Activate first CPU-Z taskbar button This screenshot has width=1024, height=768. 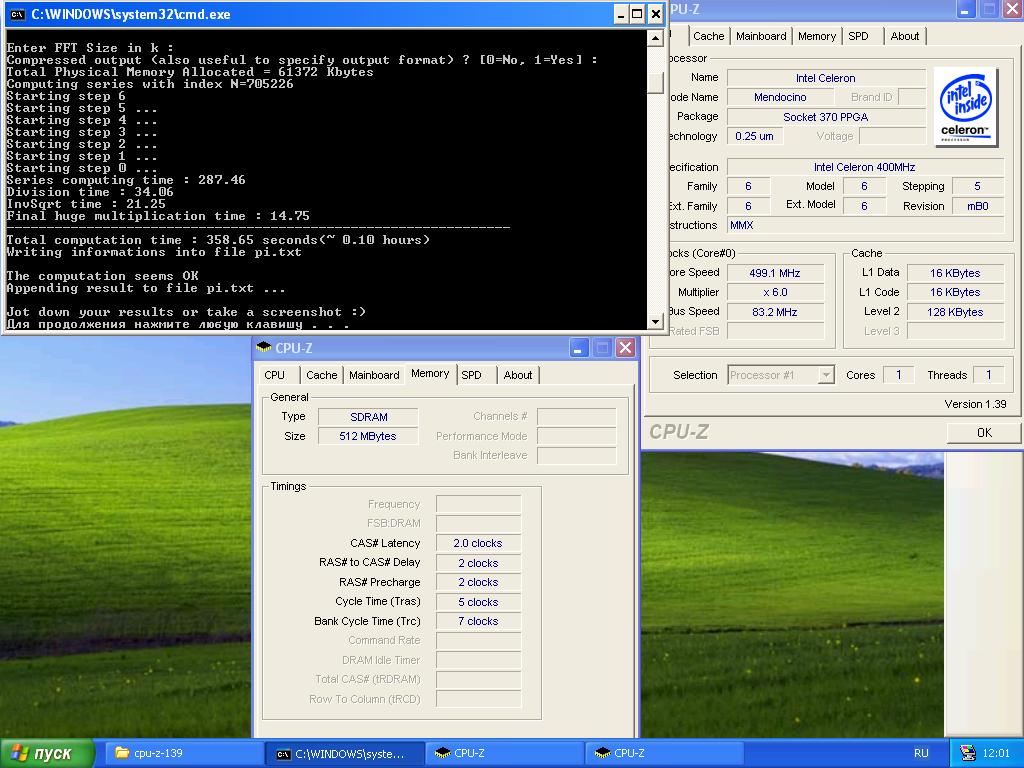pyautogui.click(x=504, y=753)
